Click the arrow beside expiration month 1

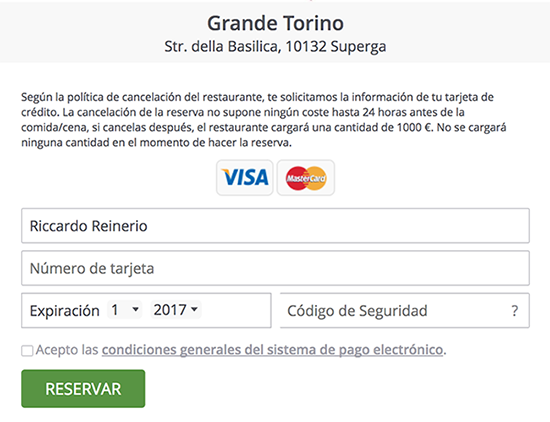(x=135, y=310)
